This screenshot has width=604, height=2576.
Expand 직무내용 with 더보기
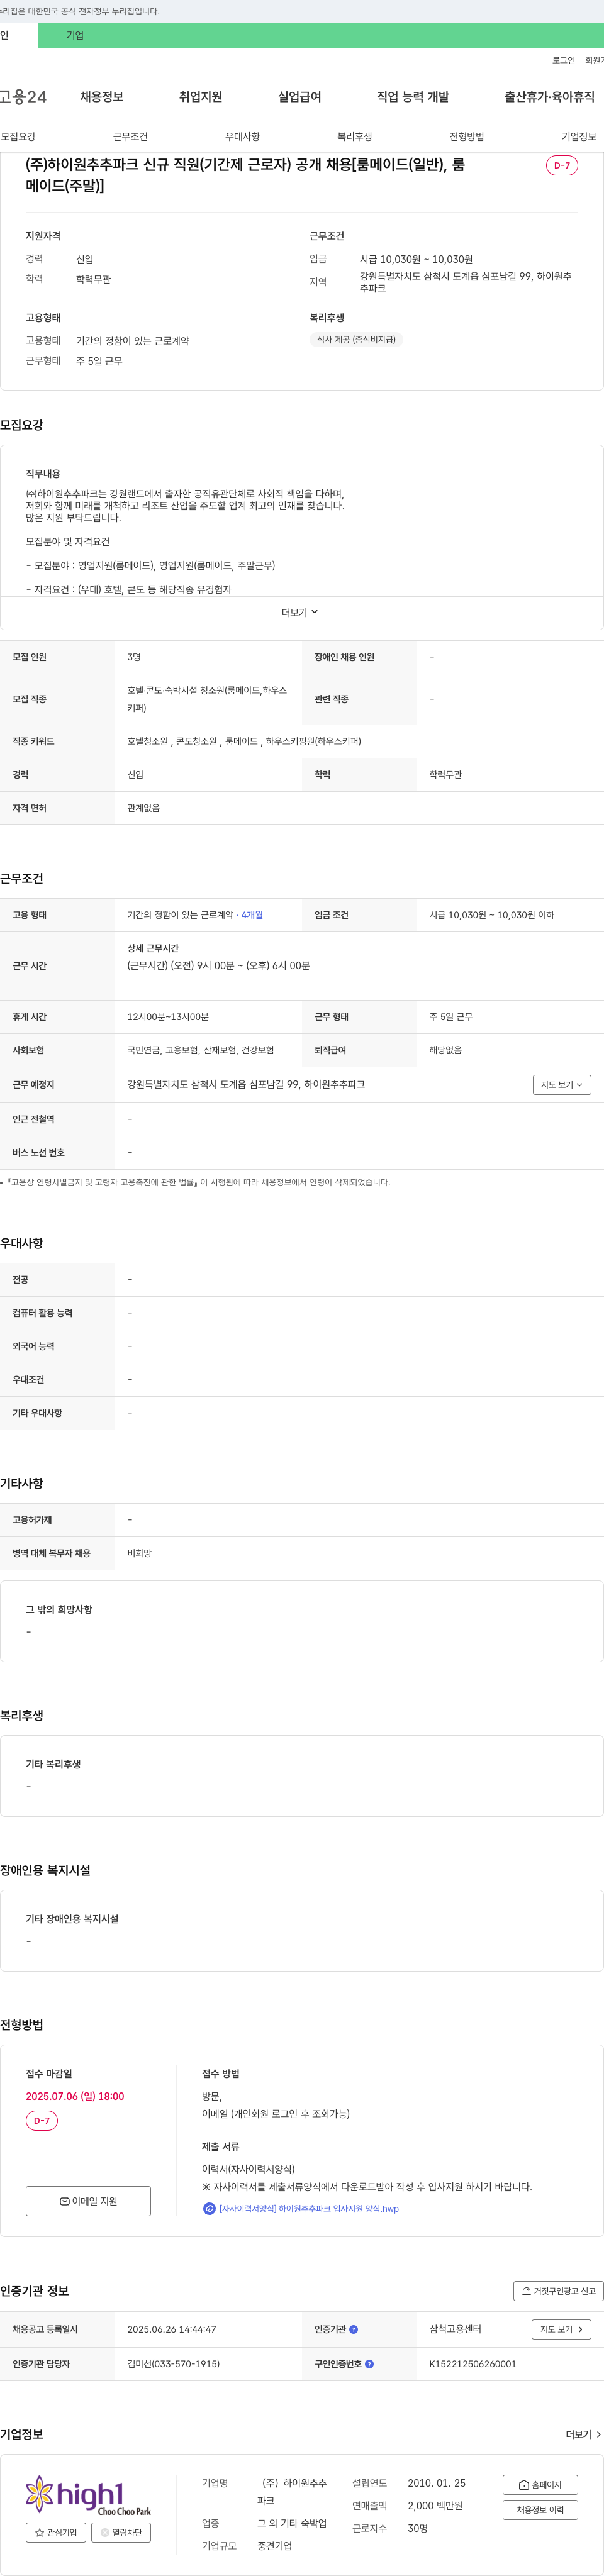tap(299, 612)
